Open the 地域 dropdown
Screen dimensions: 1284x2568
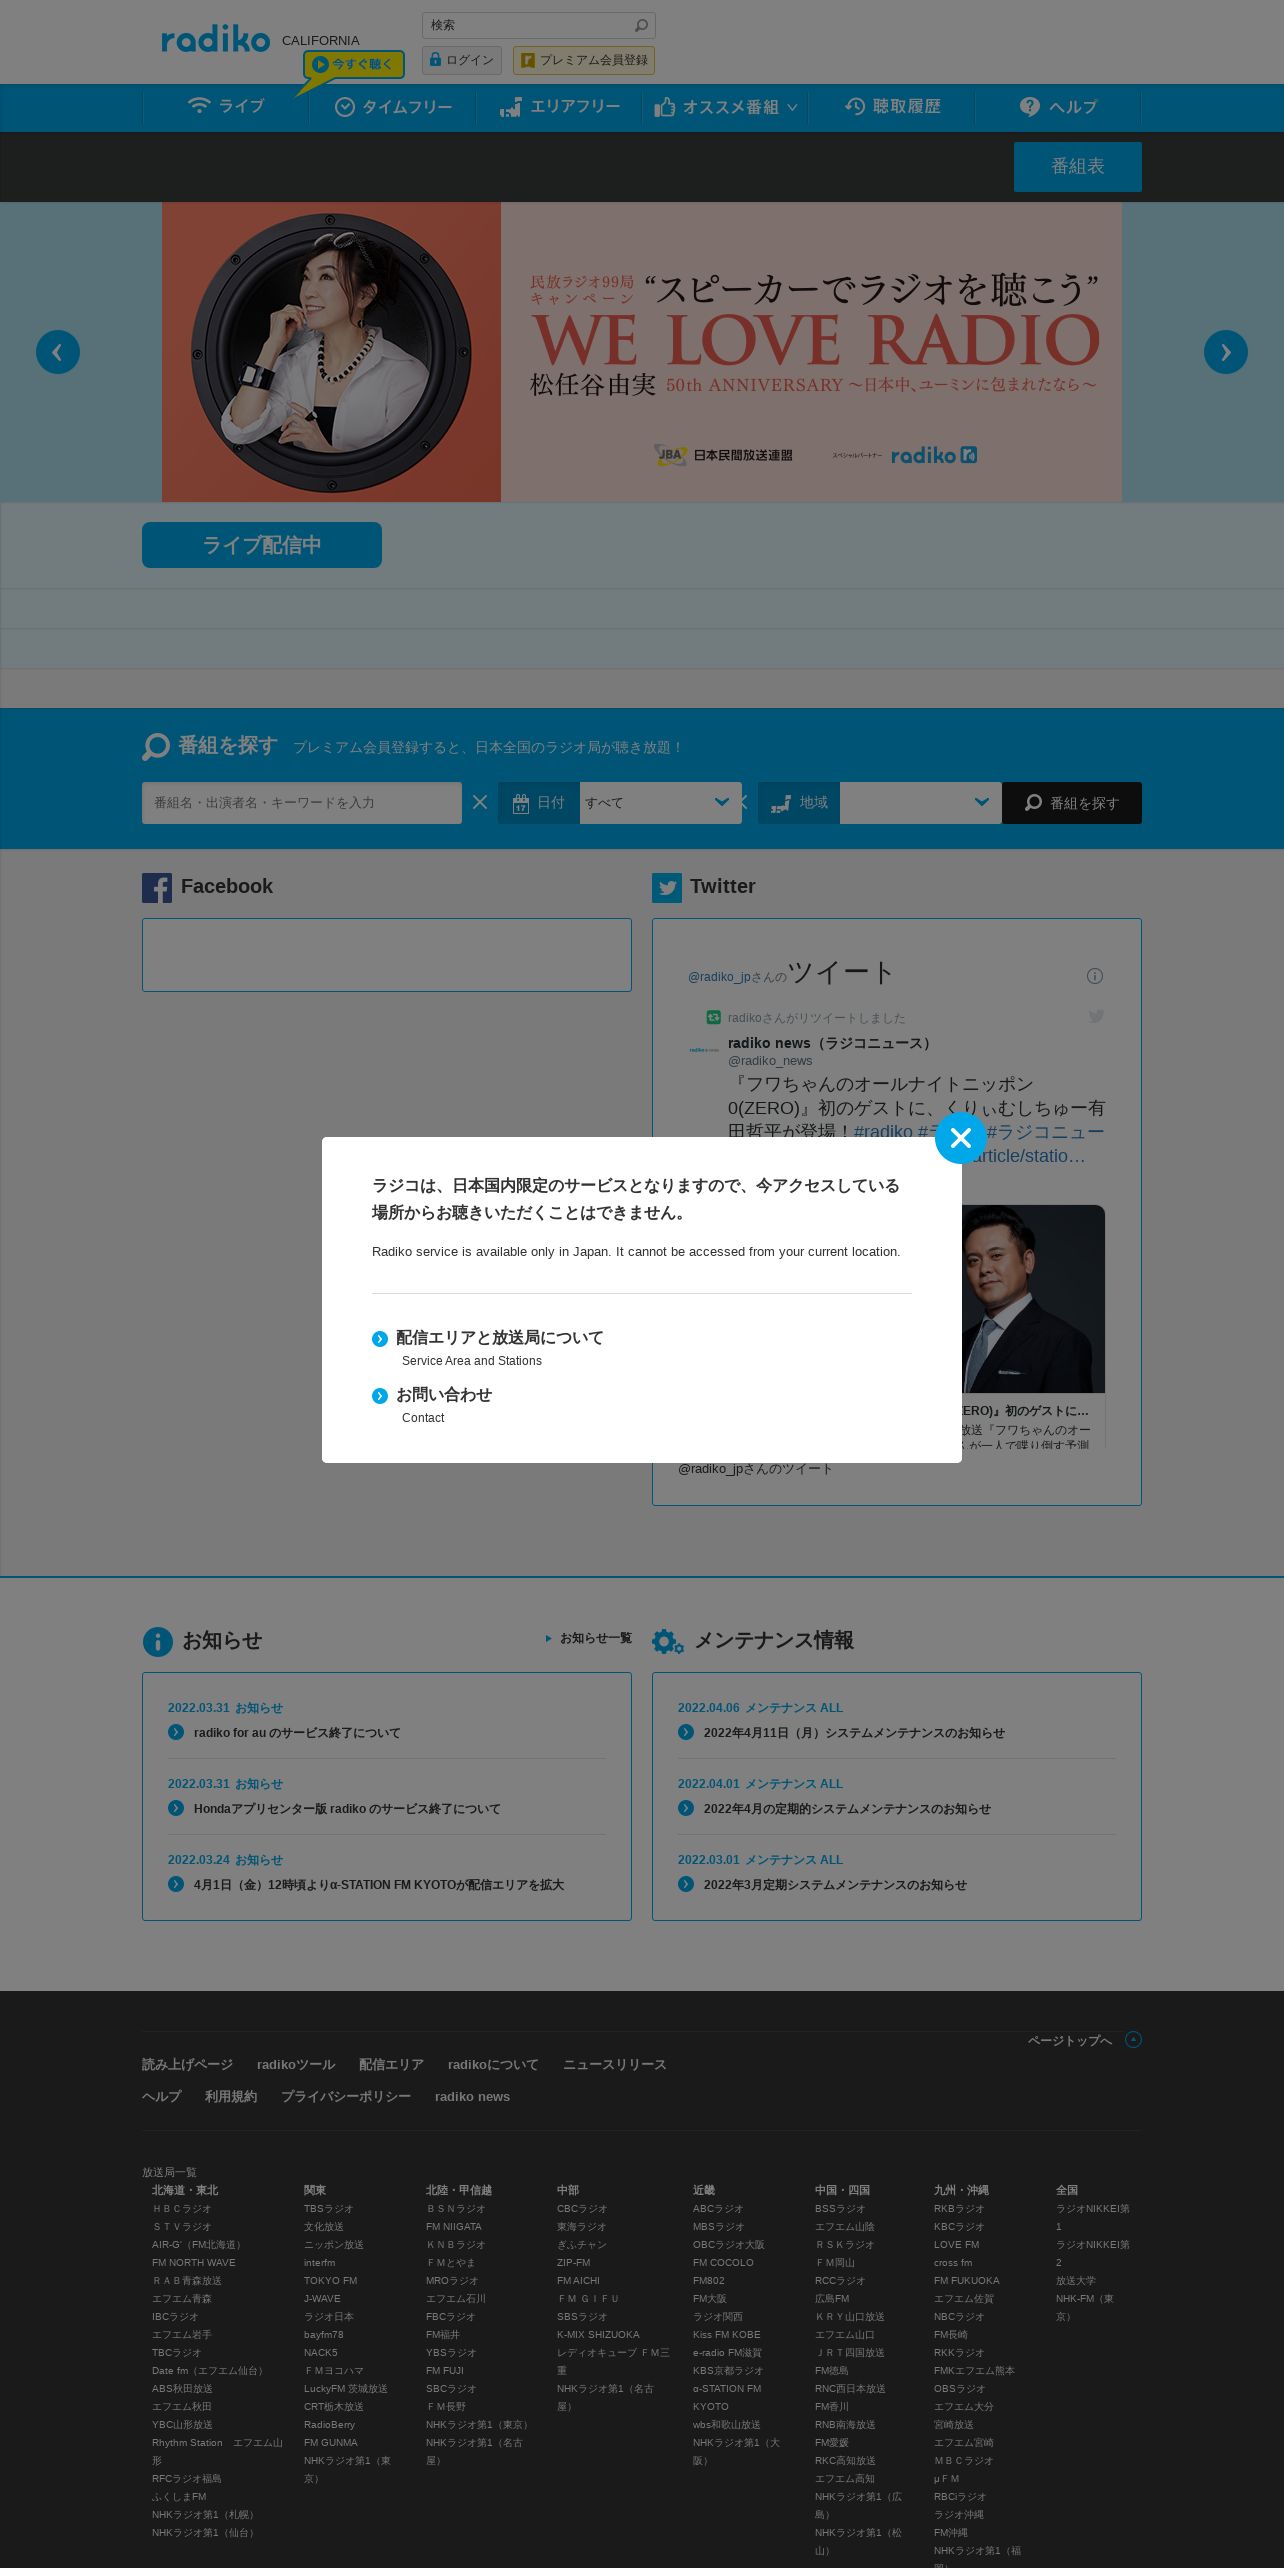point(921,803)
